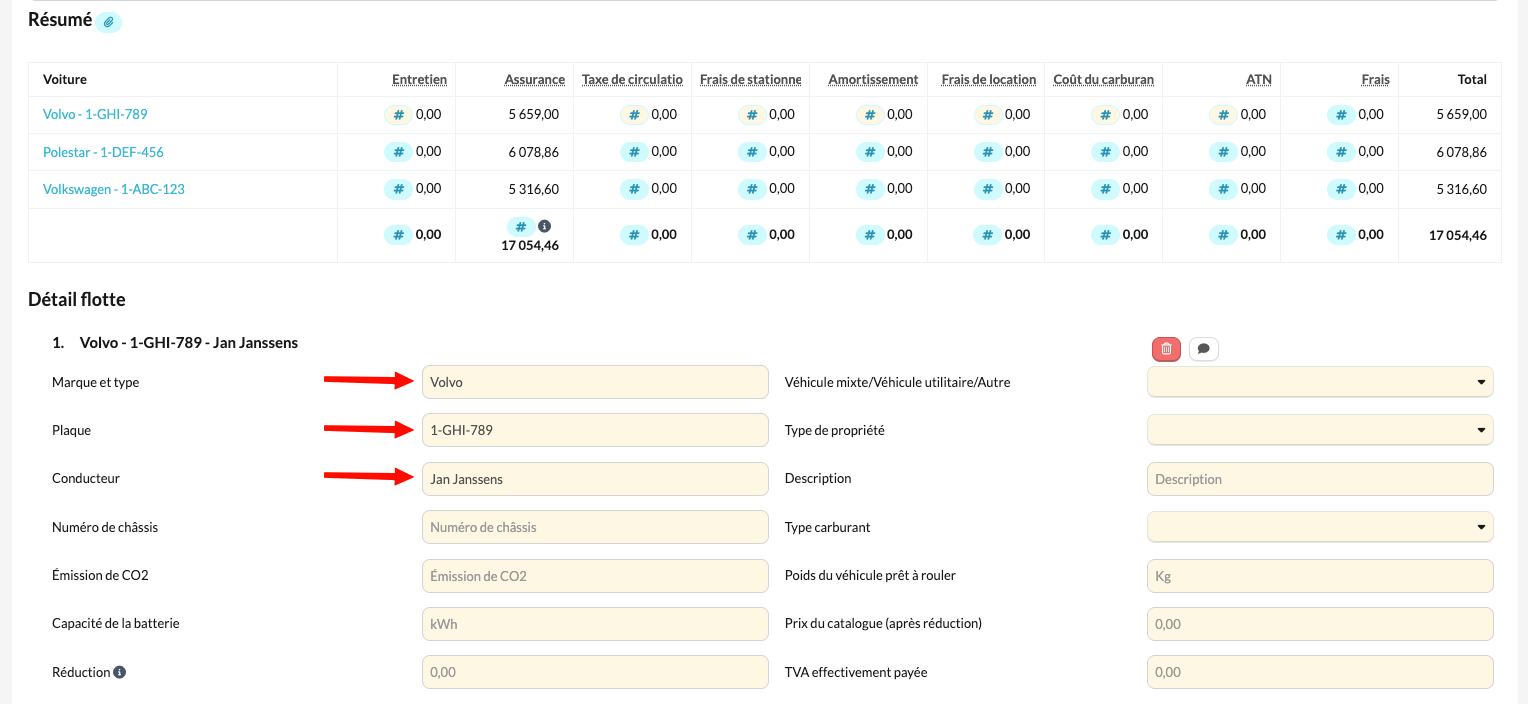
Task: Click the info icon above Assurance total 17 054,46
Action: pyautogui.click(x=544, y=226)
